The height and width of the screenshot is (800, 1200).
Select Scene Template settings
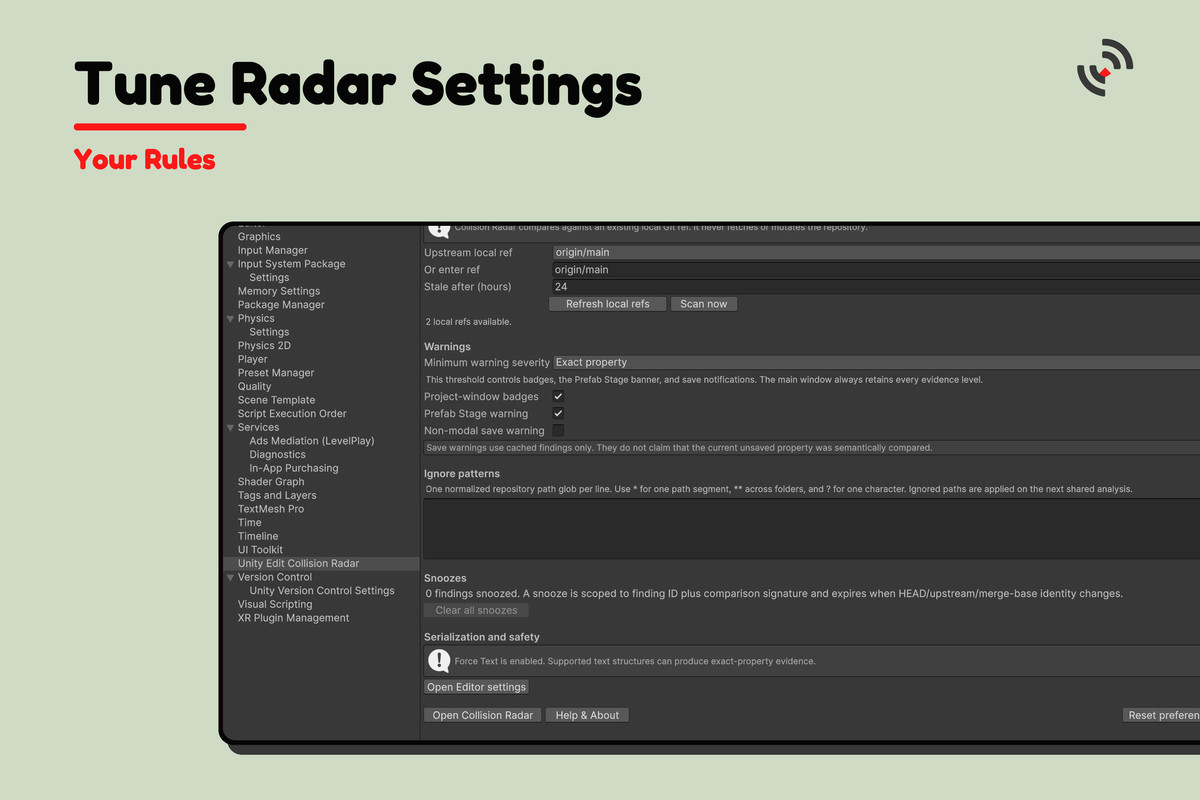tap(276, 400)
